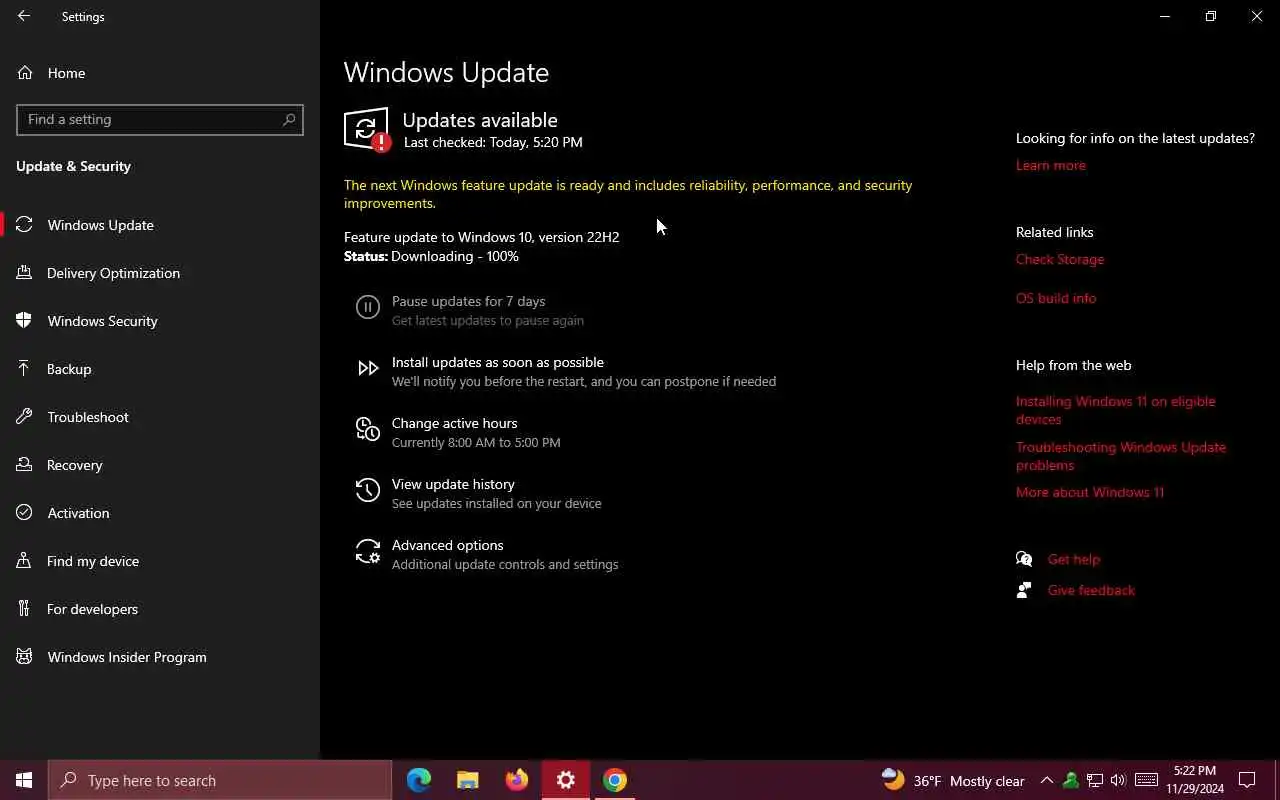Open View update history

[453, 484]
